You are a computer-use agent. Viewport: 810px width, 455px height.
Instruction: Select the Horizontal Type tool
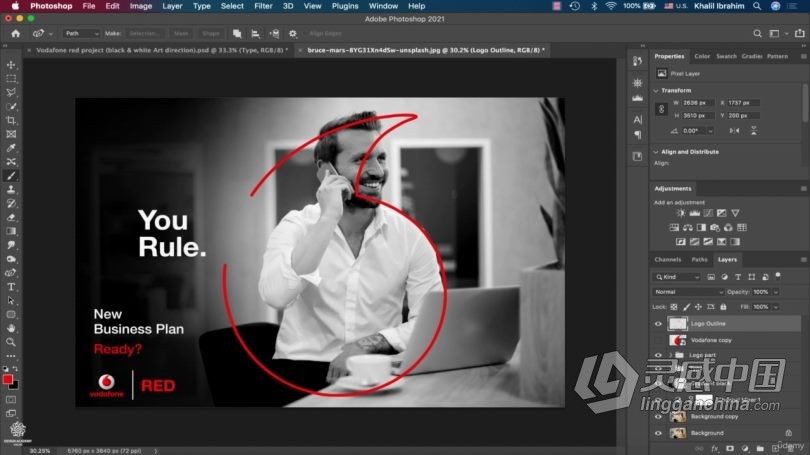[x=11, y=287]
